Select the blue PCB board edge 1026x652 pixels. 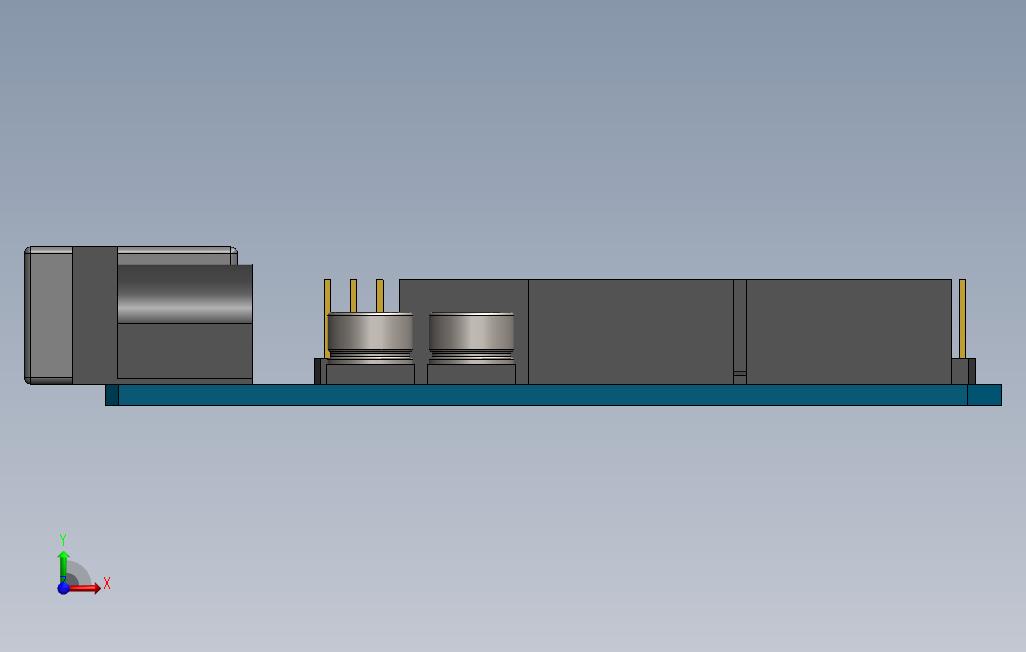(553, 395)
